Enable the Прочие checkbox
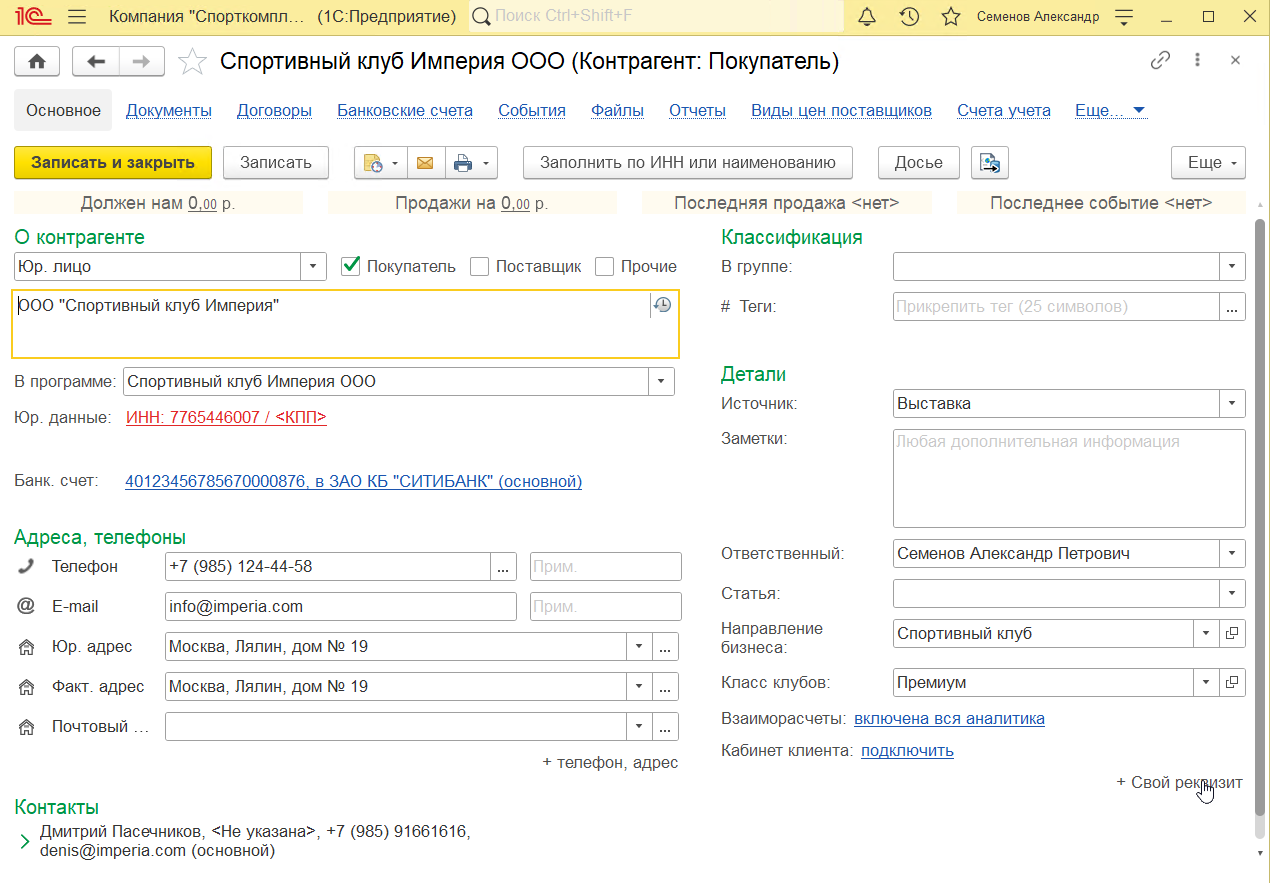 [604, 266]
